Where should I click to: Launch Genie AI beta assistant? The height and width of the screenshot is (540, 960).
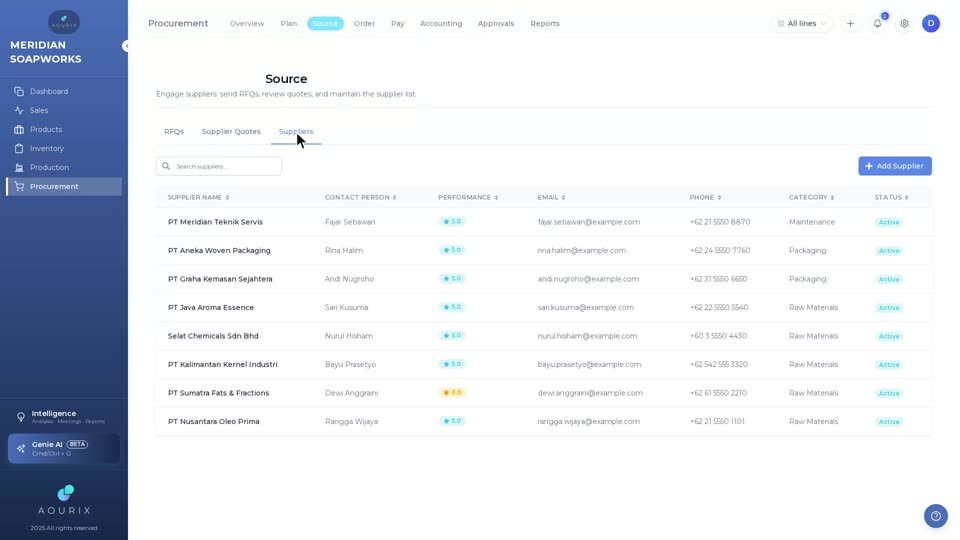[64, 448]
